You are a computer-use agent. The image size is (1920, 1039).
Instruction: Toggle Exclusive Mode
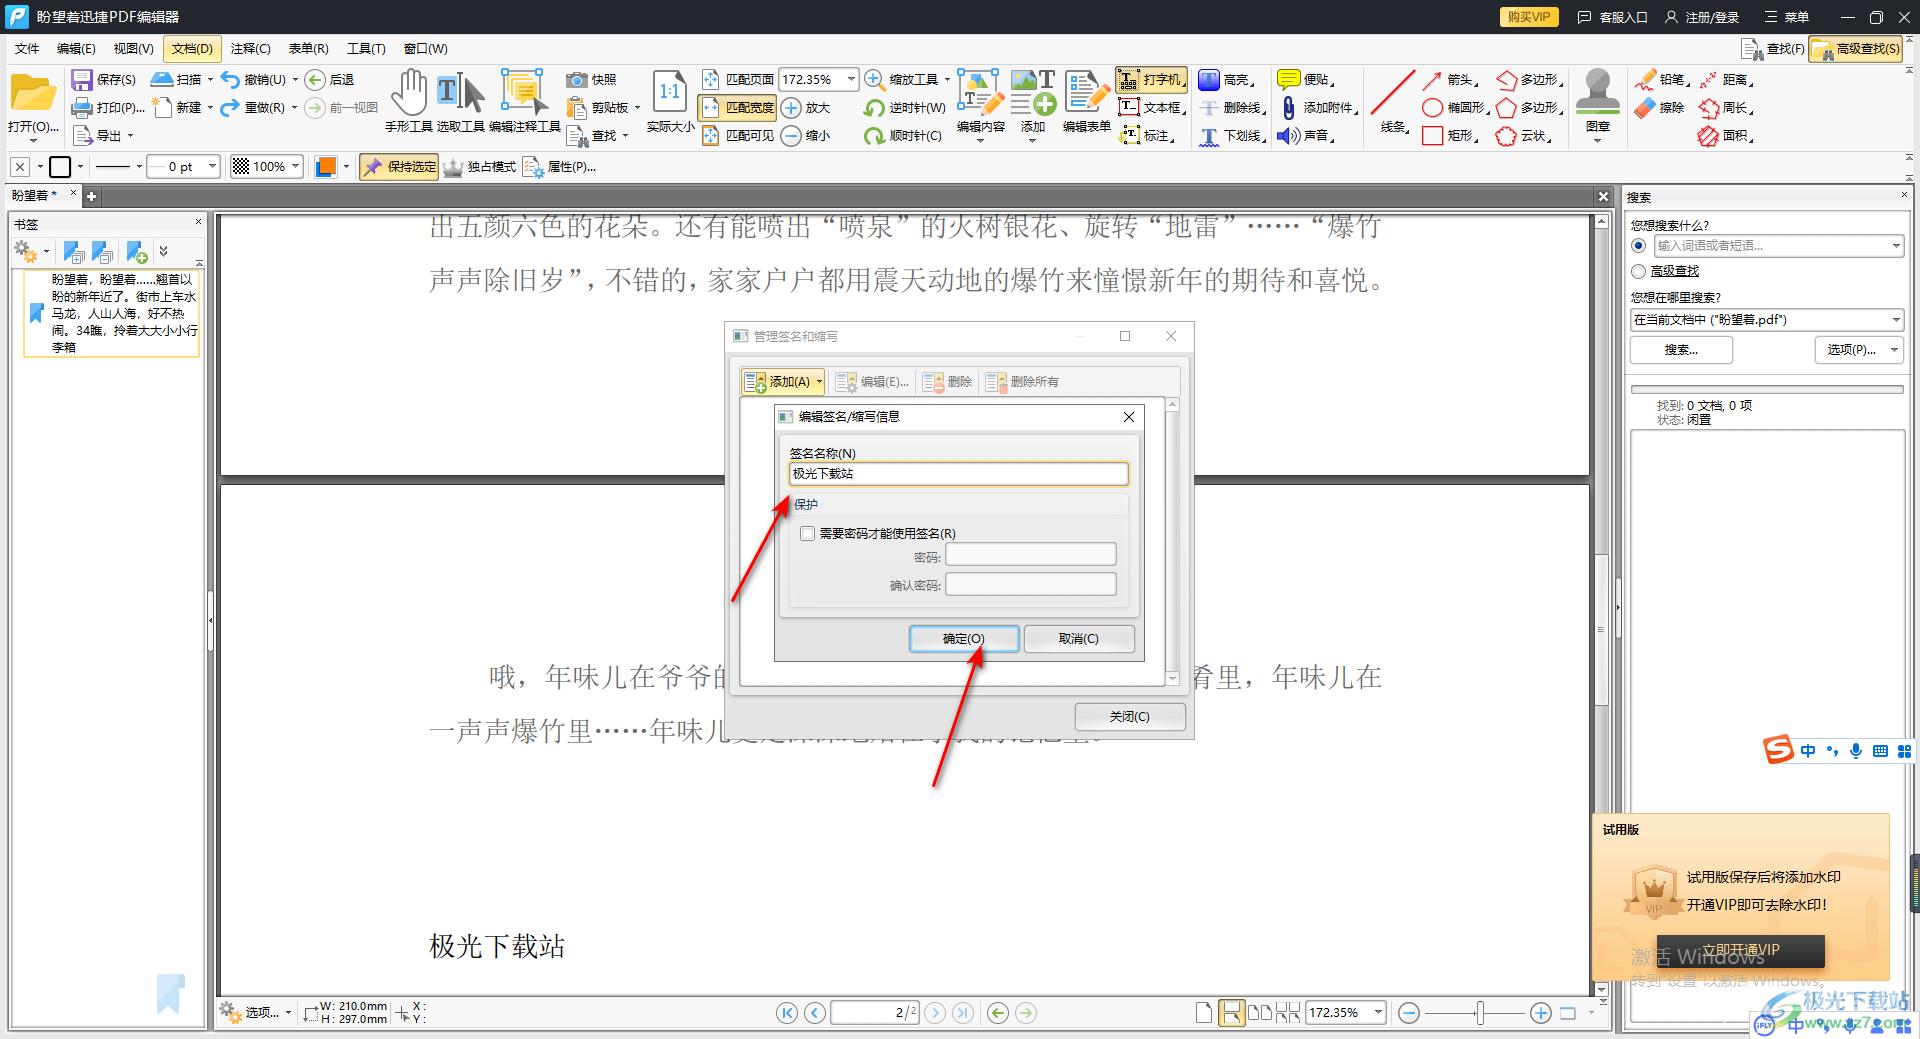(479, 167)
